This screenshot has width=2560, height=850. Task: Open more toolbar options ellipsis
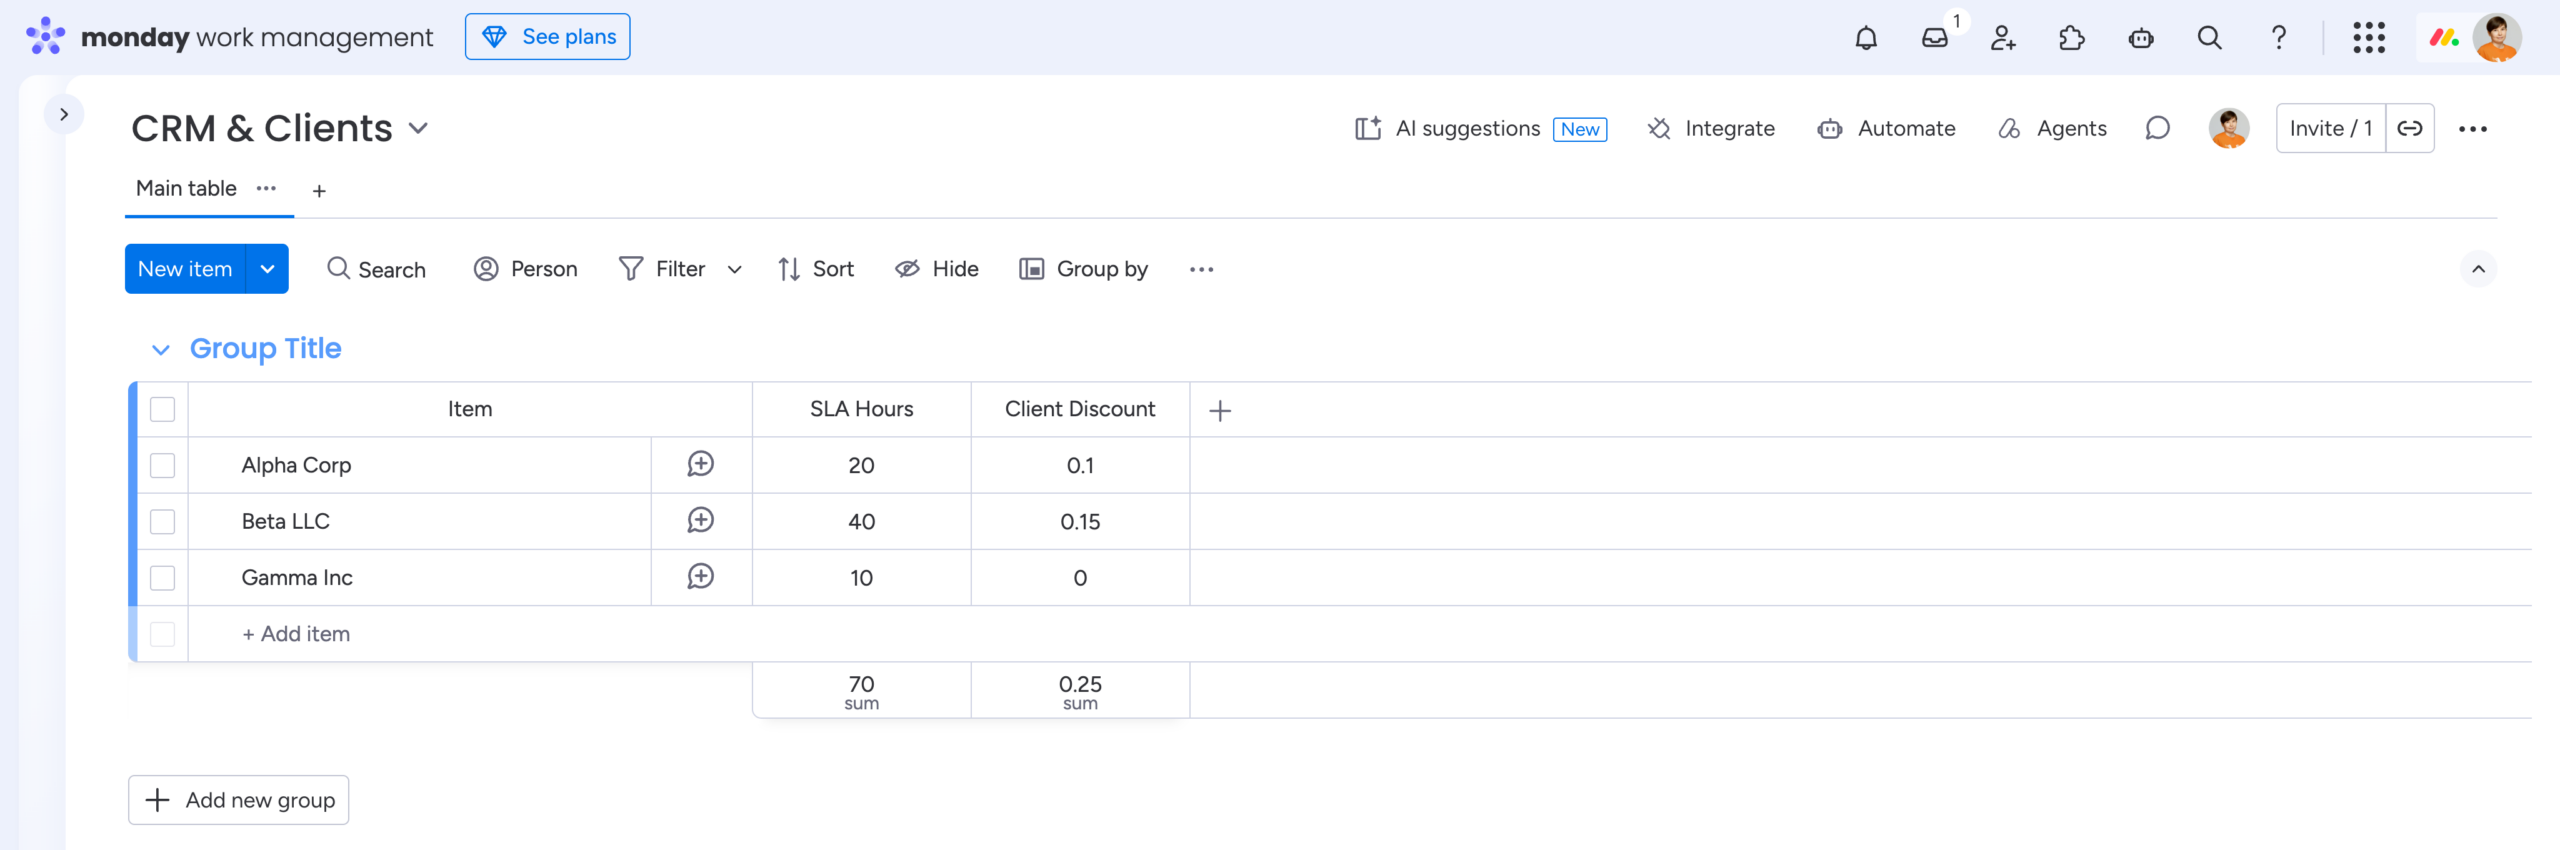tap(1202, 270)
